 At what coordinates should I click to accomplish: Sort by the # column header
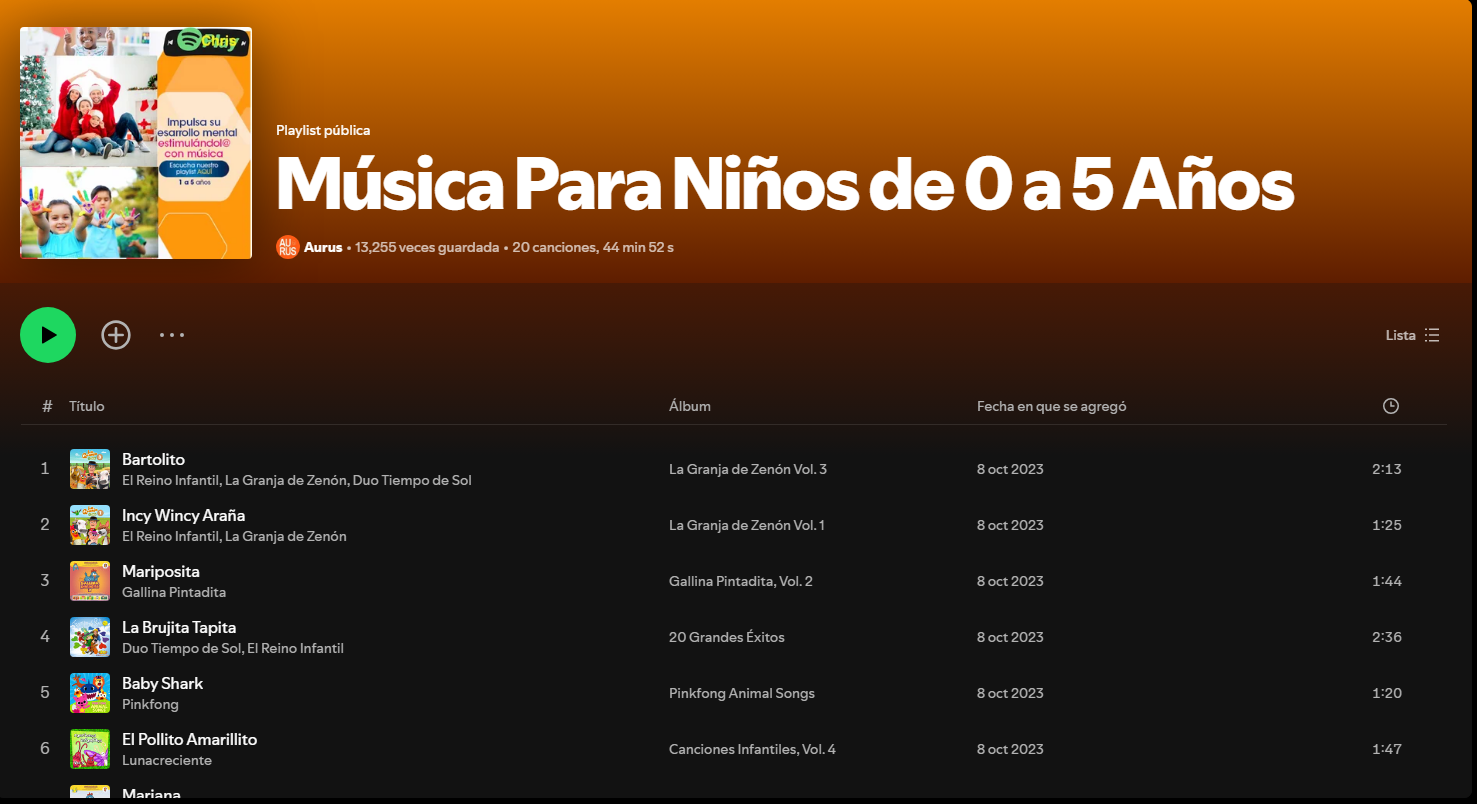pos(47,406)
